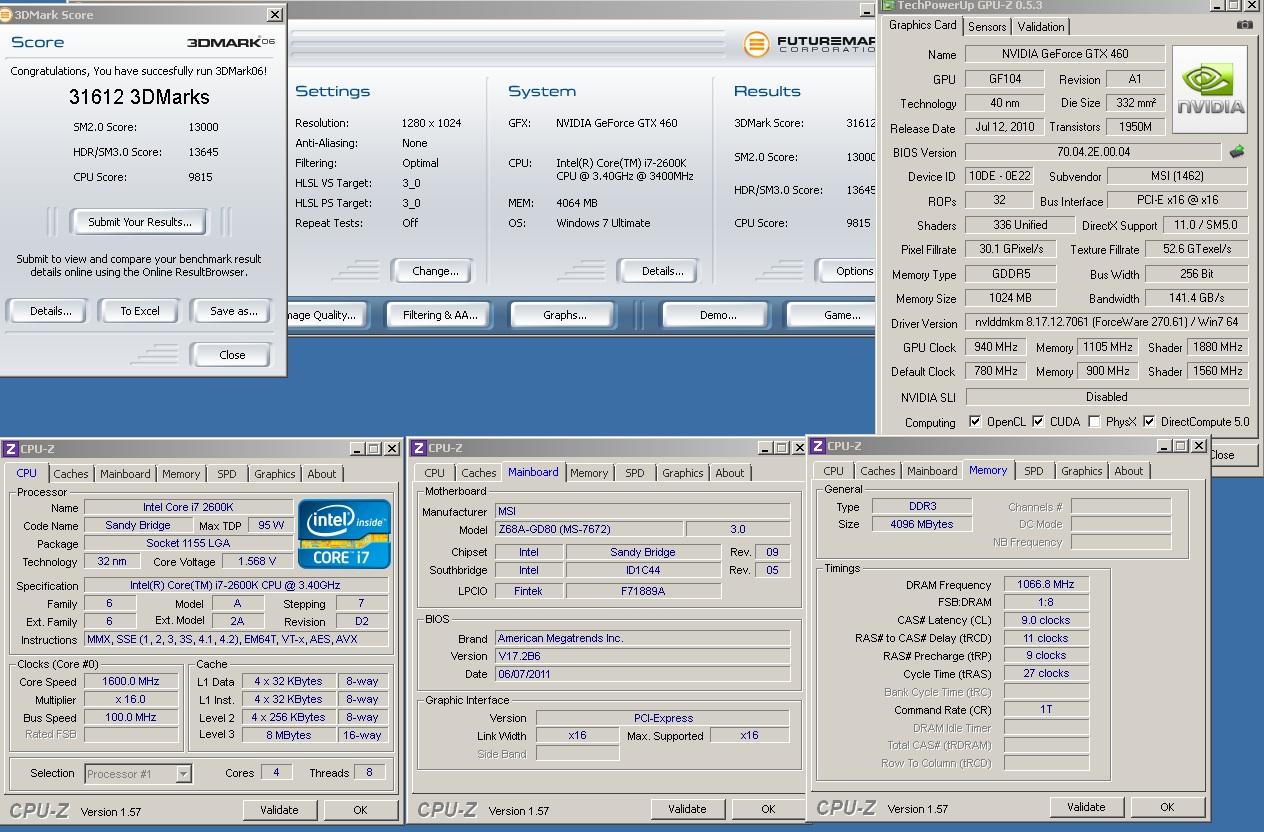The height and width of the screenshot is (832, 1264).
Task: Open About tab in CPU window
Action: tap(322, 474)
